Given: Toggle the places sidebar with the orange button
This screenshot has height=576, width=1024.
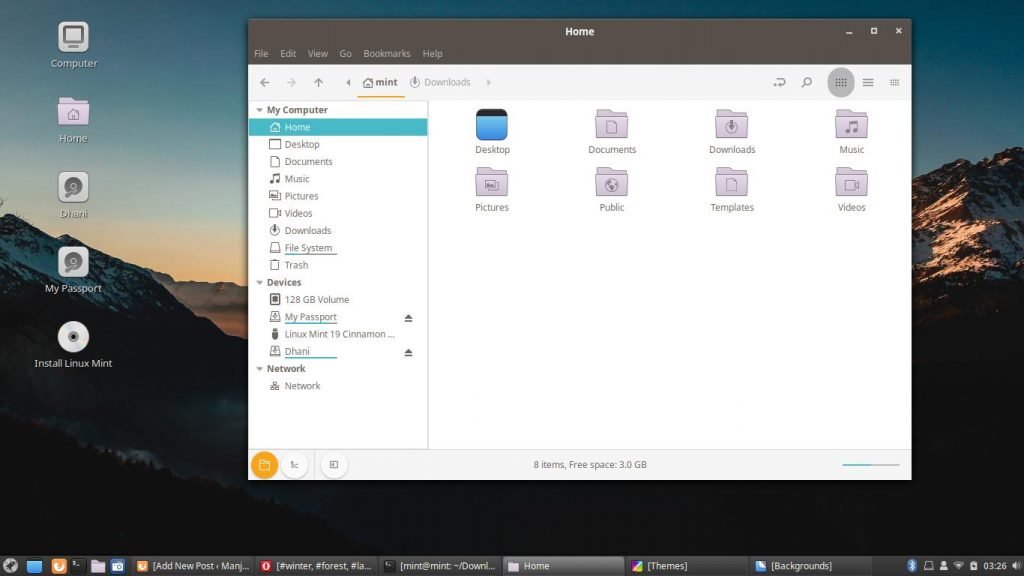Looking at the screenshot, I should [264, 464].
